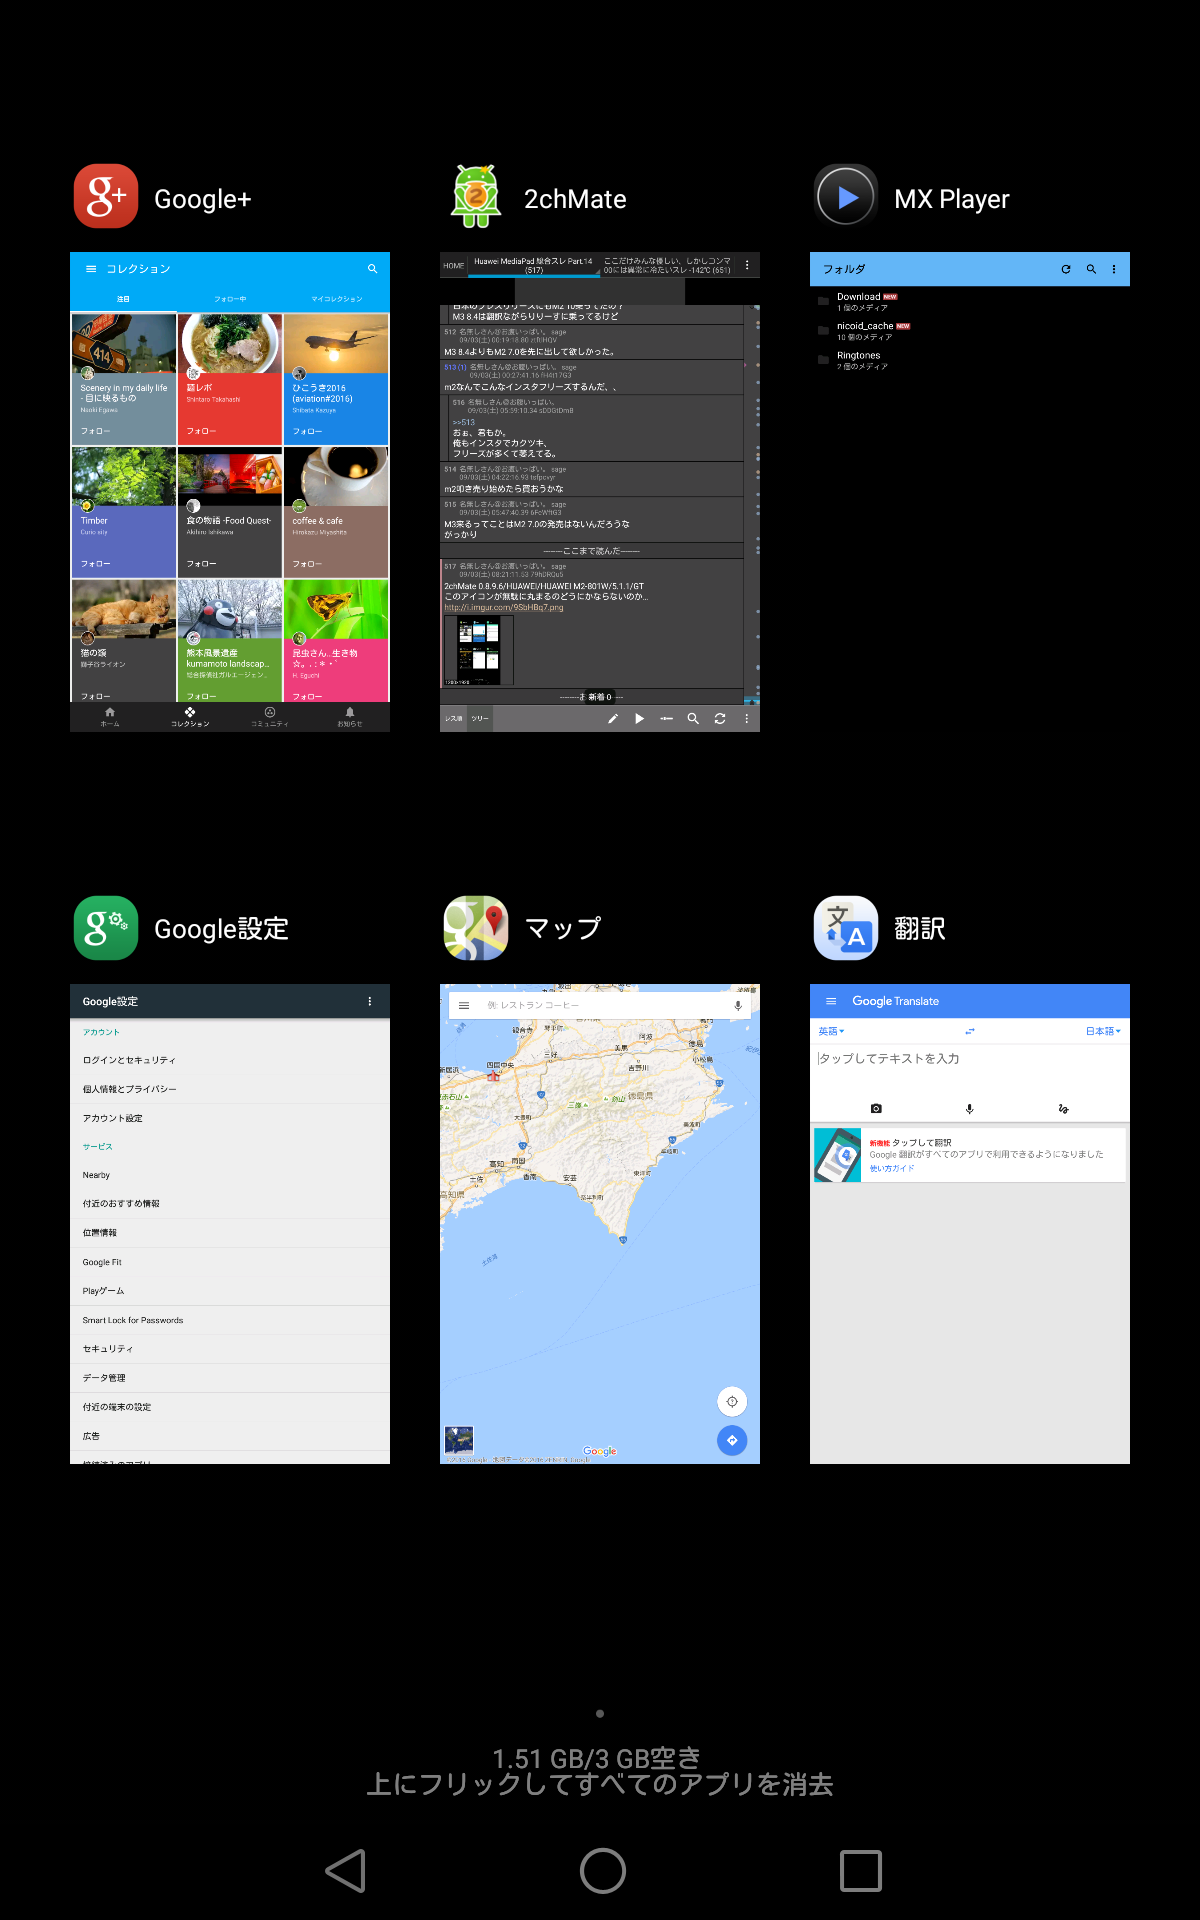Screen dimensions: 1200x1920
Task: Tap HOME button in 2chMate header
Action: (454, 265)
